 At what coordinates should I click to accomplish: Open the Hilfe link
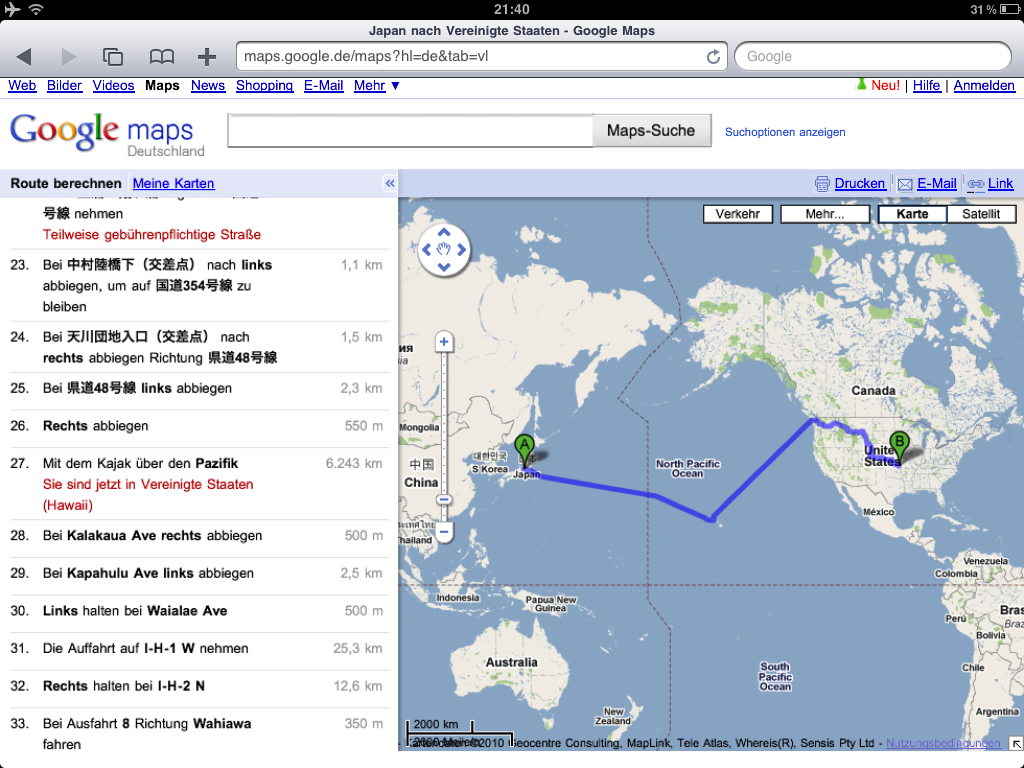(926, 86)
